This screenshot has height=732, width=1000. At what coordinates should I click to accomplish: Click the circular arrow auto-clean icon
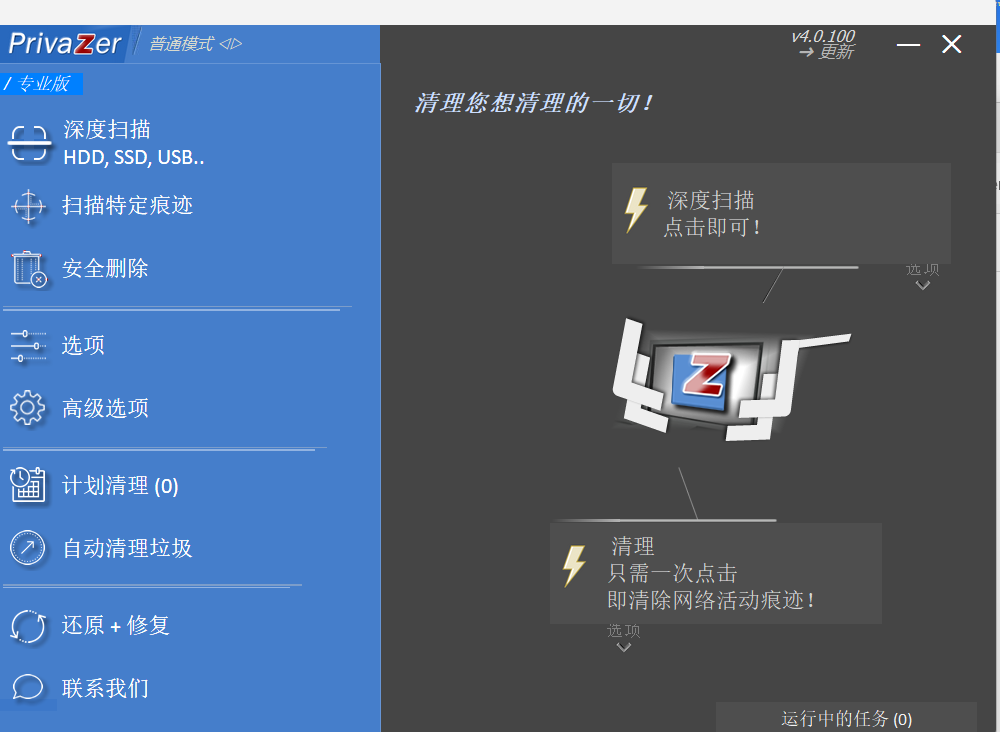click(x=27, y=548)
